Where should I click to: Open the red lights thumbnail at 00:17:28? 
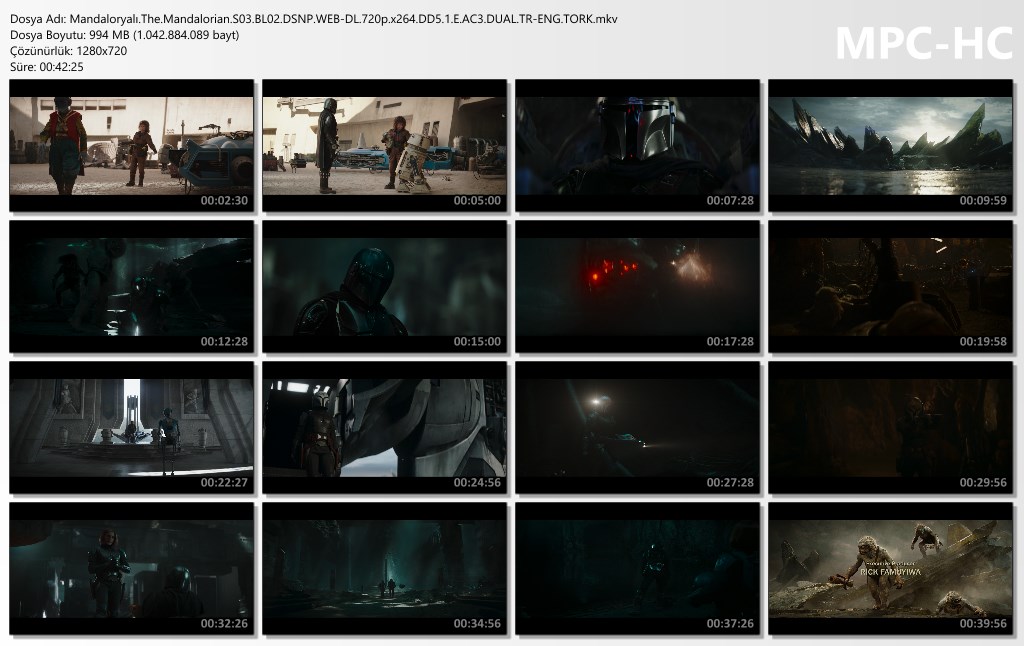tap(637, 287)
